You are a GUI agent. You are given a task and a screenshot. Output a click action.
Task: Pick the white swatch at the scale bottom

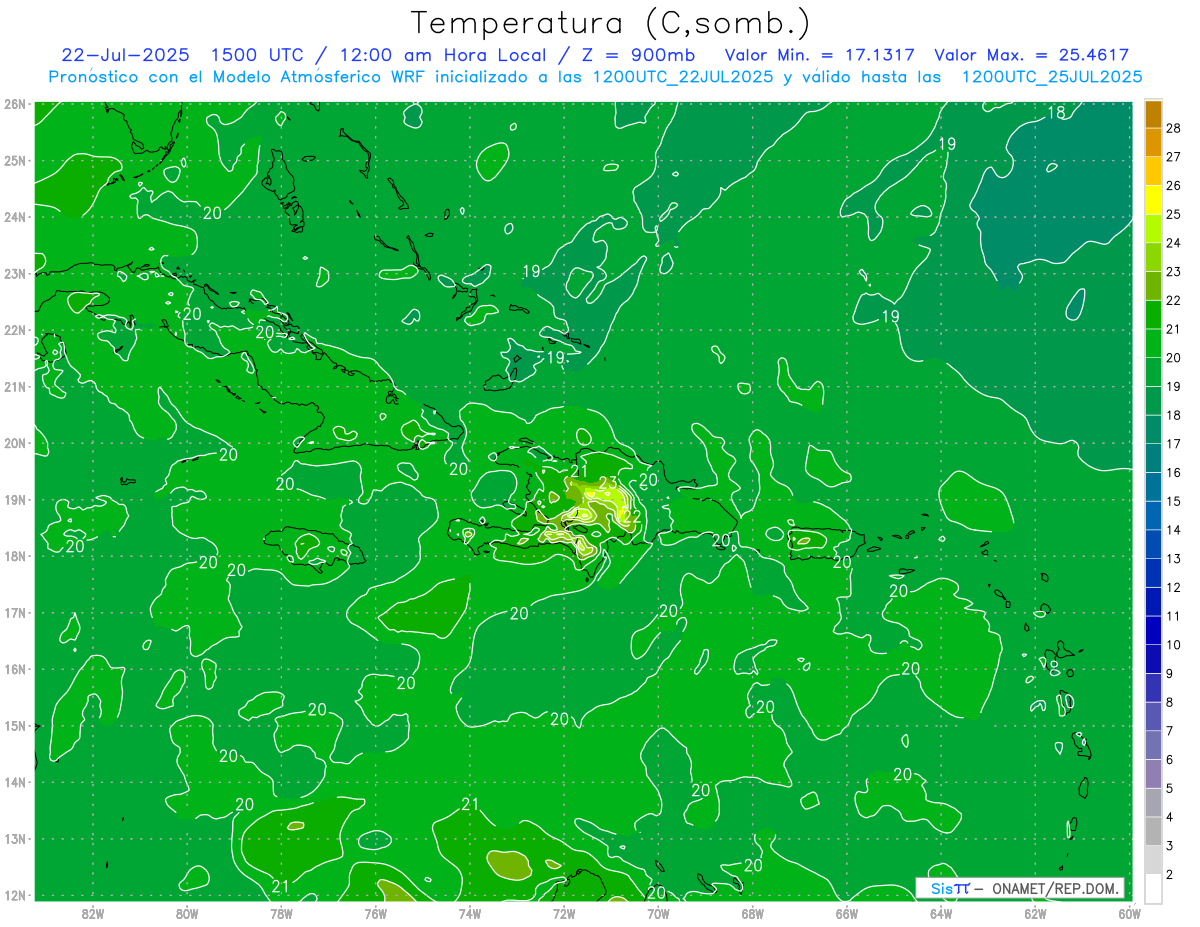coord(1153,888)
